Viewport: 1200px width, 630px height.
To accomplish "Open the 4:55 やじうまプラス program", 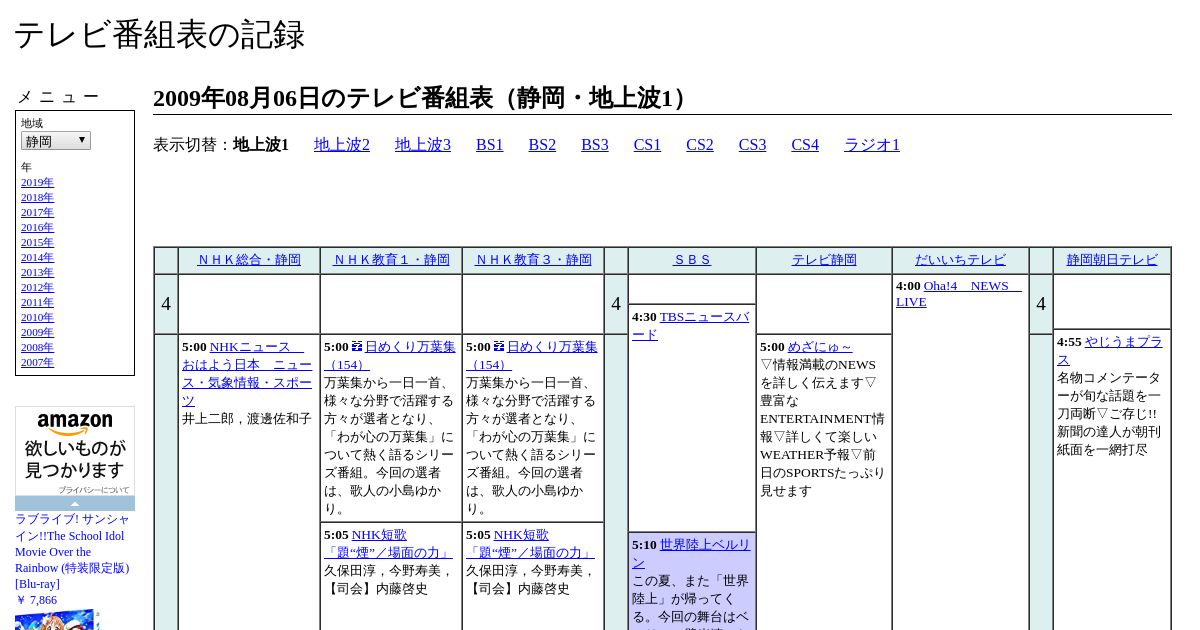I will [x=1110, y=351].
